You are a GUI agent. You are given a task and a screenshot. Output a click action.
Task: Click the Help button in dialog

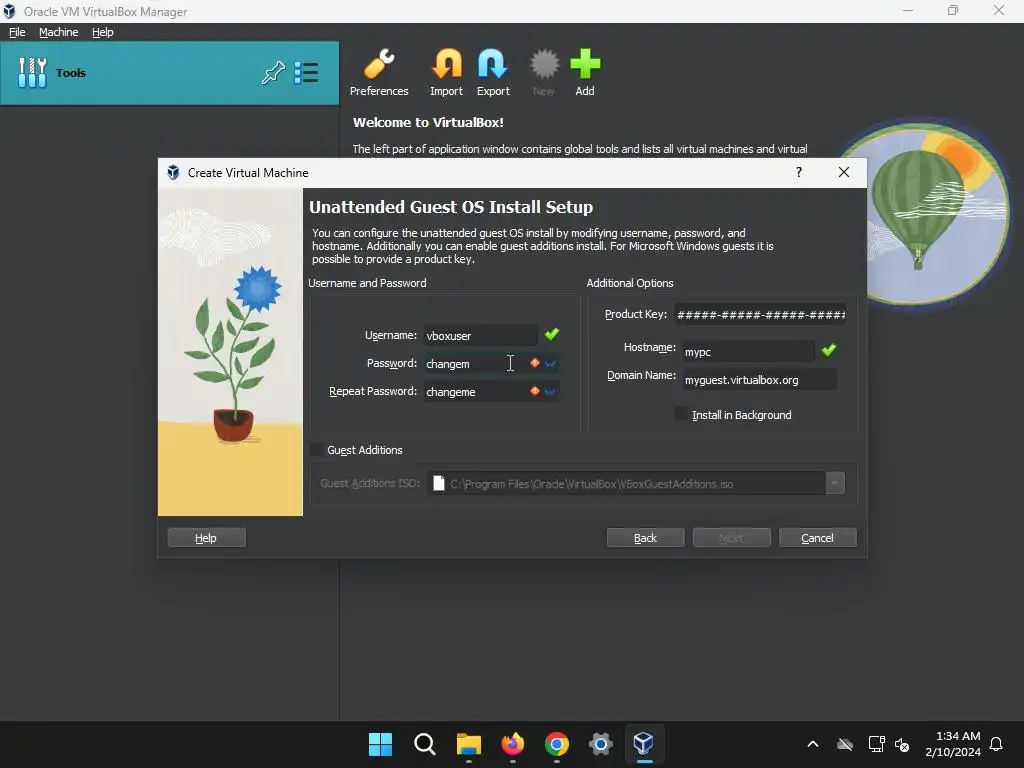pos(206,537)
